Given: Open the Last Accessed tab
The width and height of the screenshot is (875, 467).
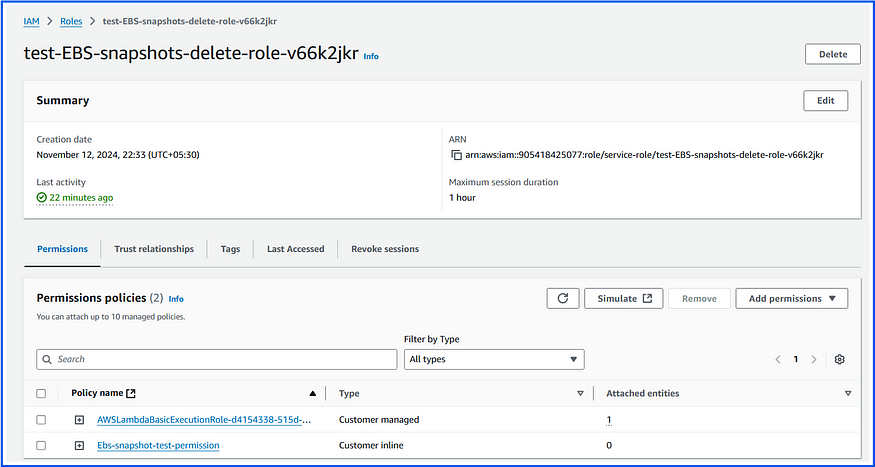Looking at the screenshot, I should 295,249.
